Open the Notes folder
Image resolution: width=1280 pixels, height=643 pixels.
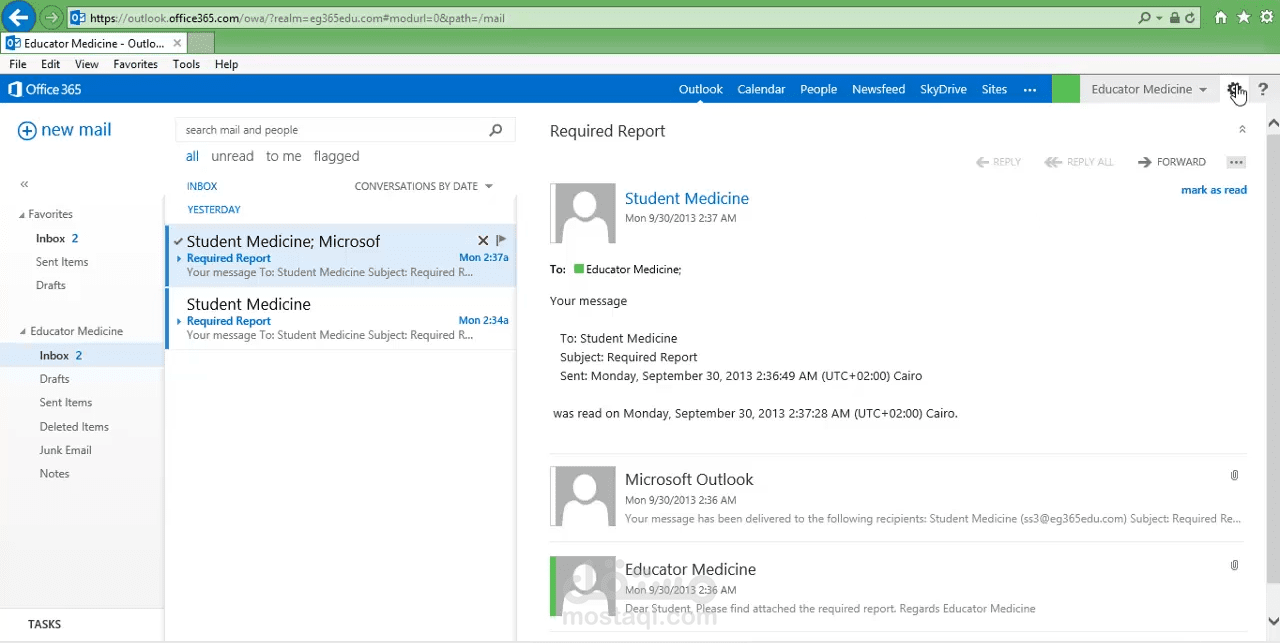(x=54, y=474)
